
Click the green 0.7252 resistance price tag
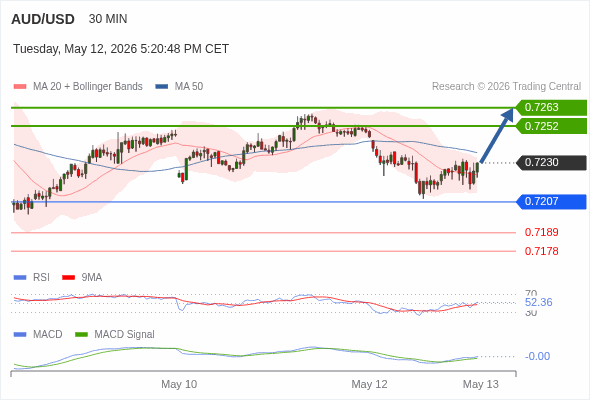(551, 126)
